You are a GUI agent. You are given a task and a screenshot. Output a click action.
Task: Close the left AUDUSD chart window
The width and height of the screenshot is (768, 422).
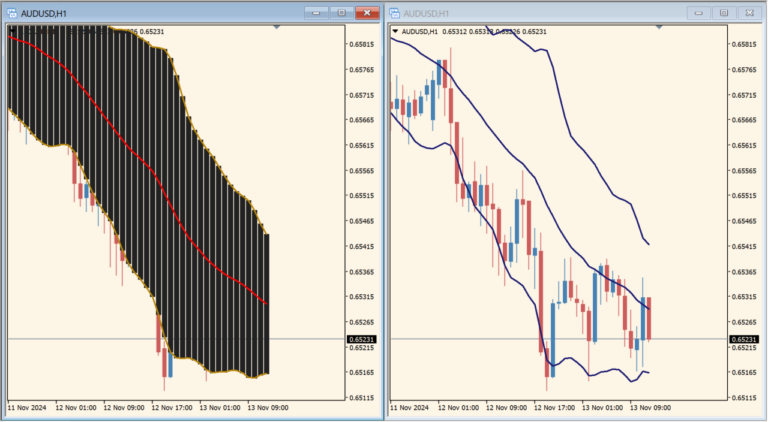pos(368,13)
